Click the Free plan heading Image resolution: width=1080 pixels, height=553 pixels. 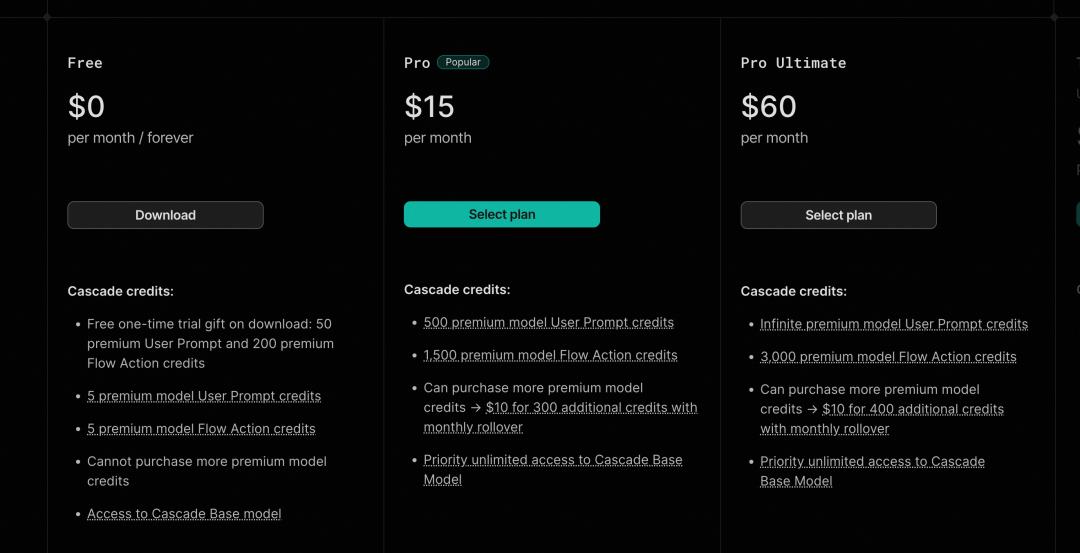[x=85, y=63]
